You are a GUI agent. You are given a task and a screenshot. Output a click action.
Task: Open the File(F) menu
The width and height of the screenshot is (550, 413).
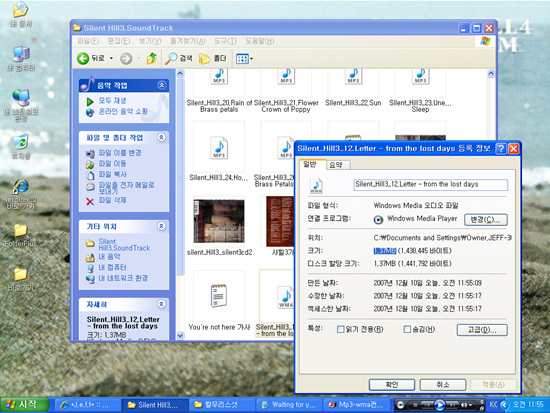(x=88, y=41)
